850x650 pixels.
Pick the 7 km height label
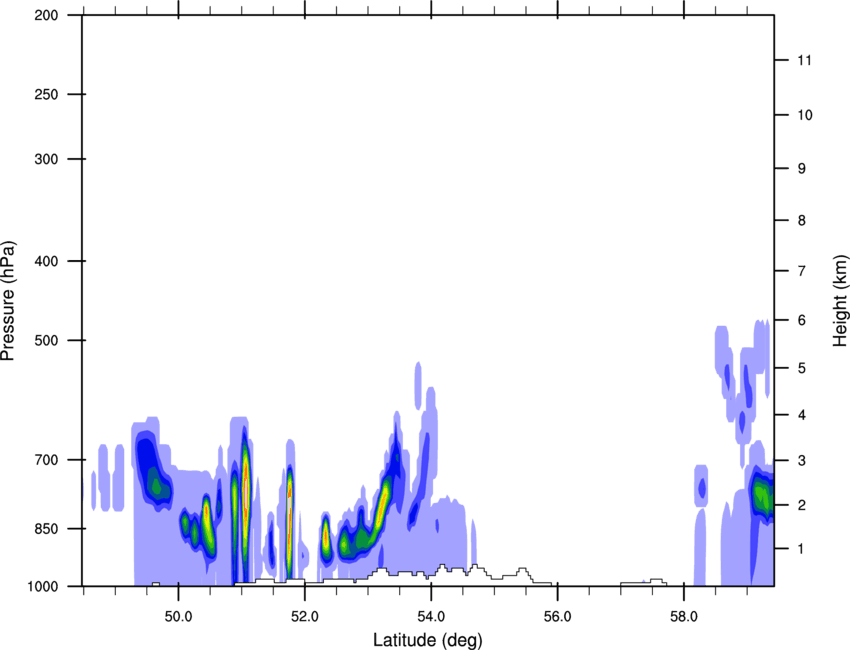(802, 271)
